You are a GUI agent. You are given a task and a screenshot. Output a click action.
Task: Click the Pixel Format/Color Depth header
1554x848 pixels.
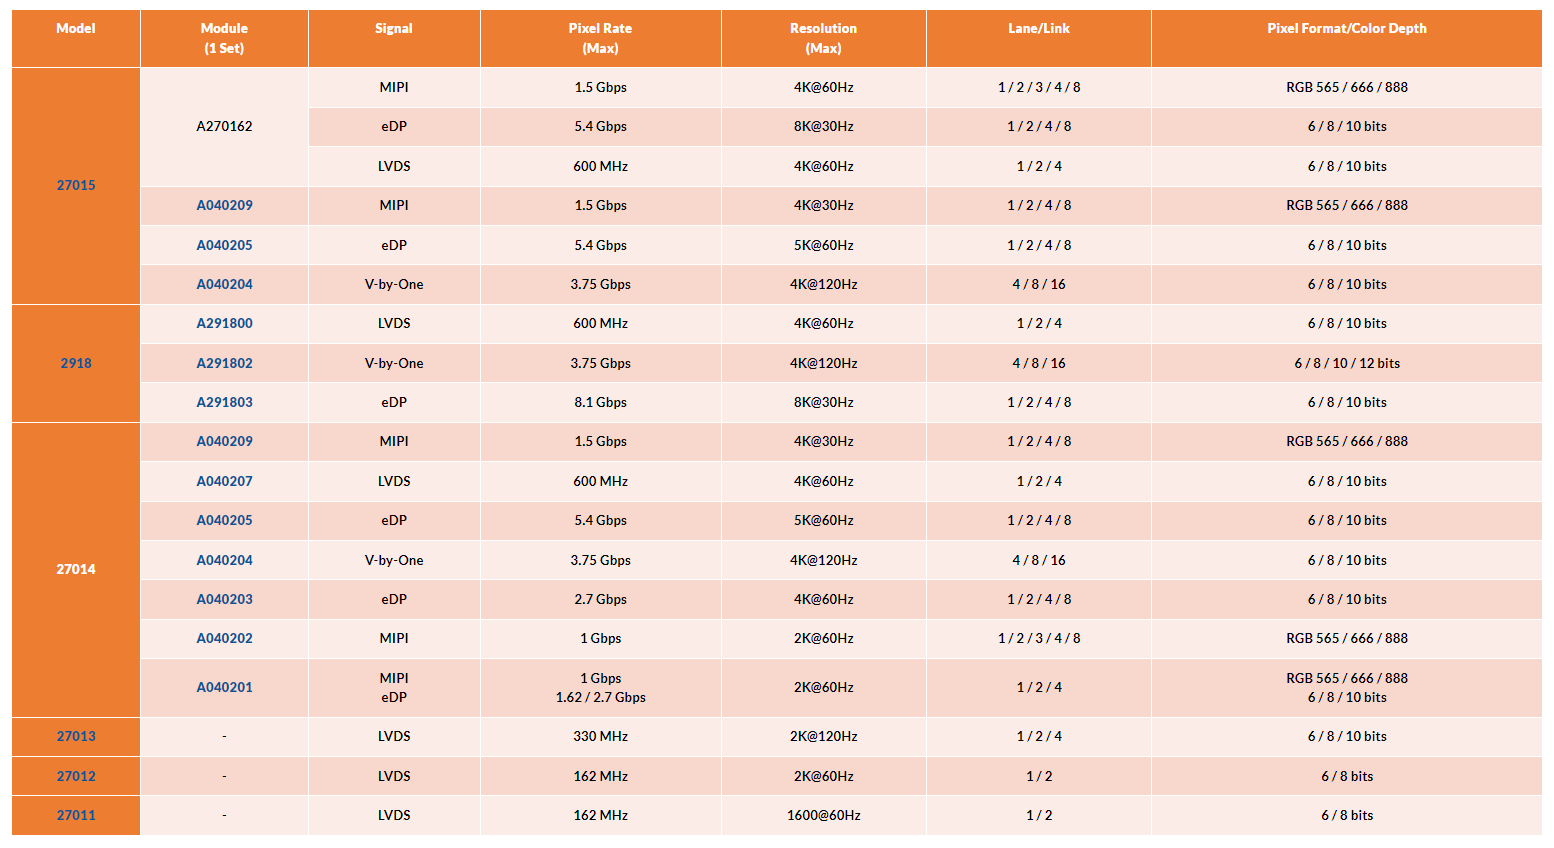[1347, 38]
